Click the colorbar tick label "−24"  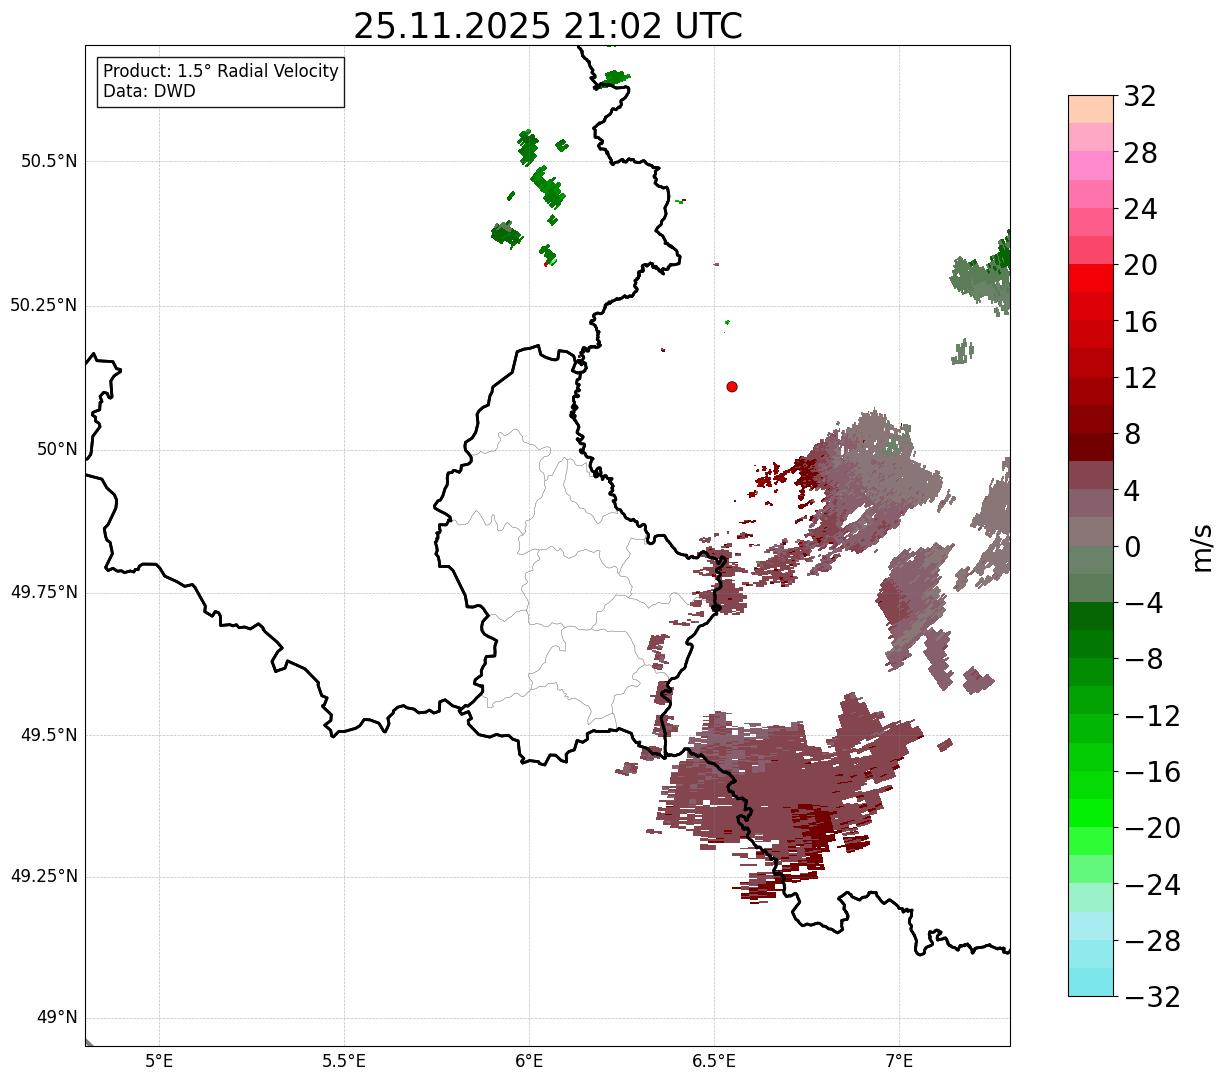pos(1152,885)
